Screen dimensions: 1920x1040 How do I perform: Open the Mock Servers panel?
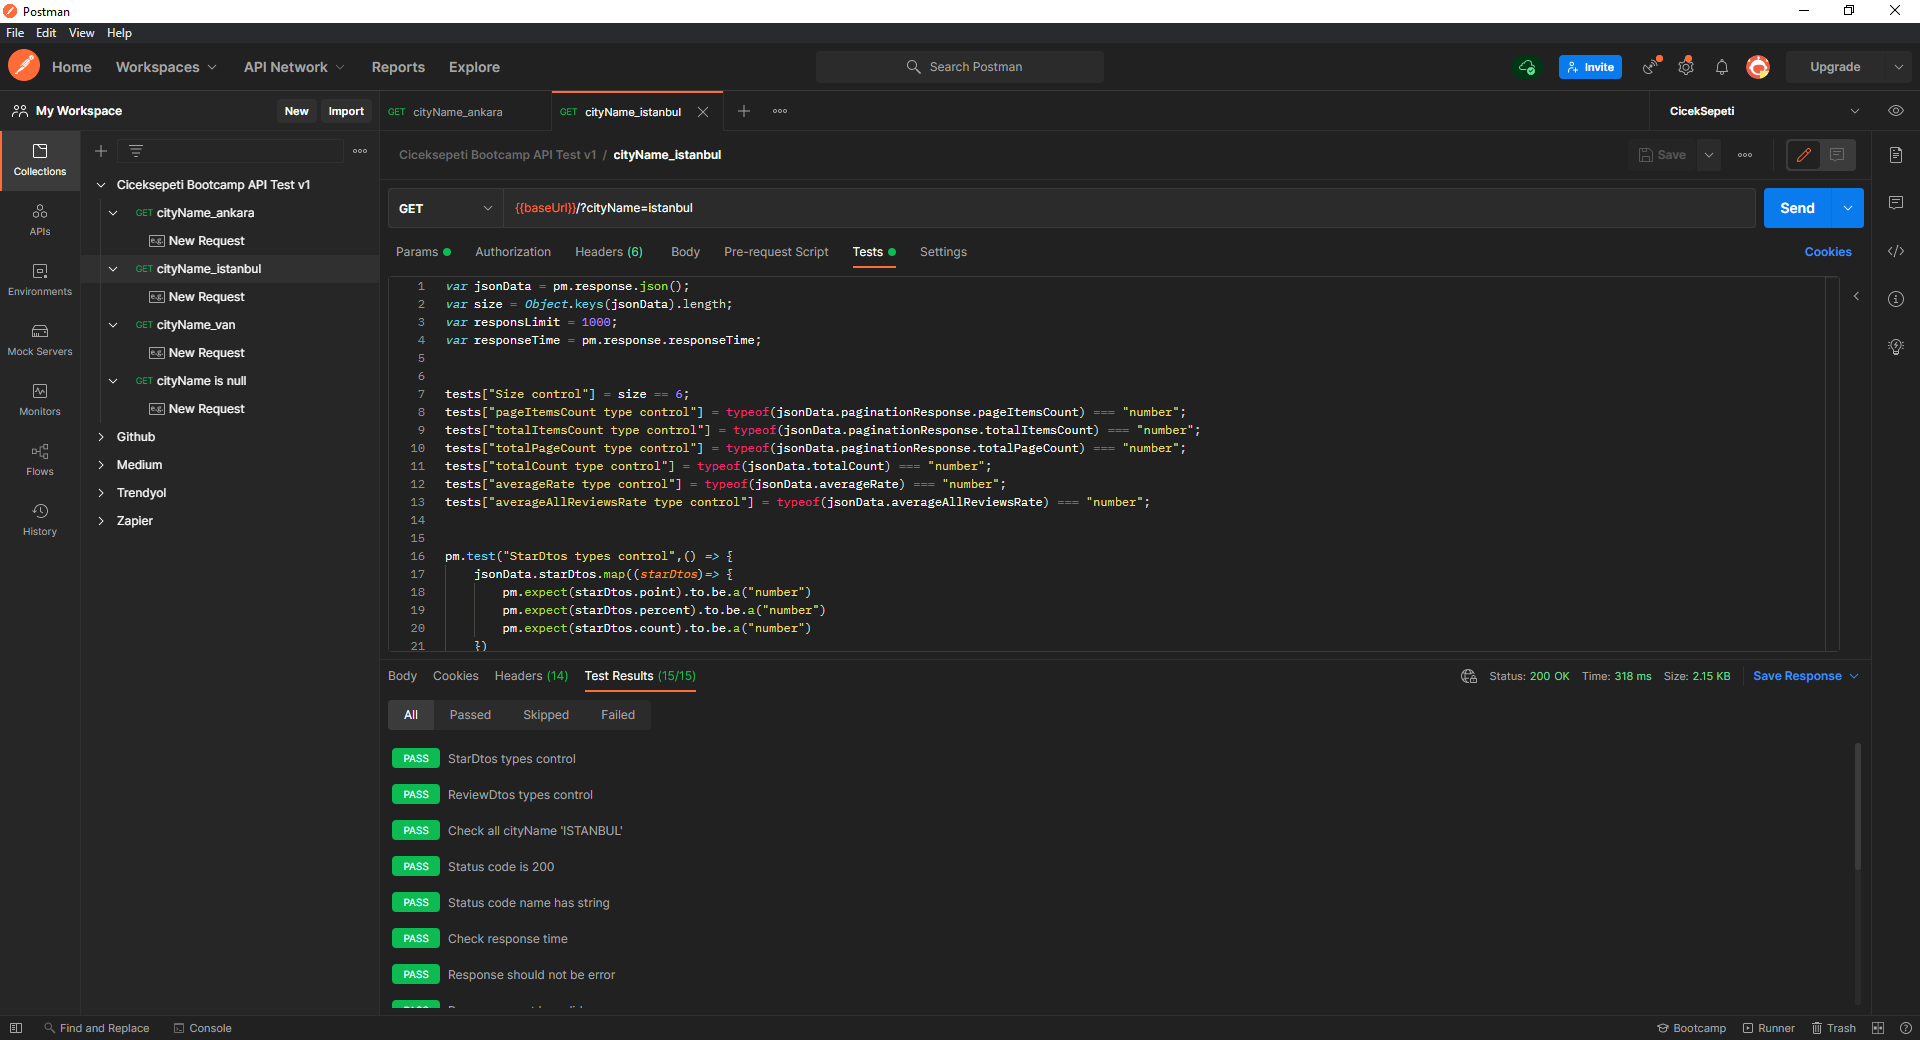coord(39,340)
